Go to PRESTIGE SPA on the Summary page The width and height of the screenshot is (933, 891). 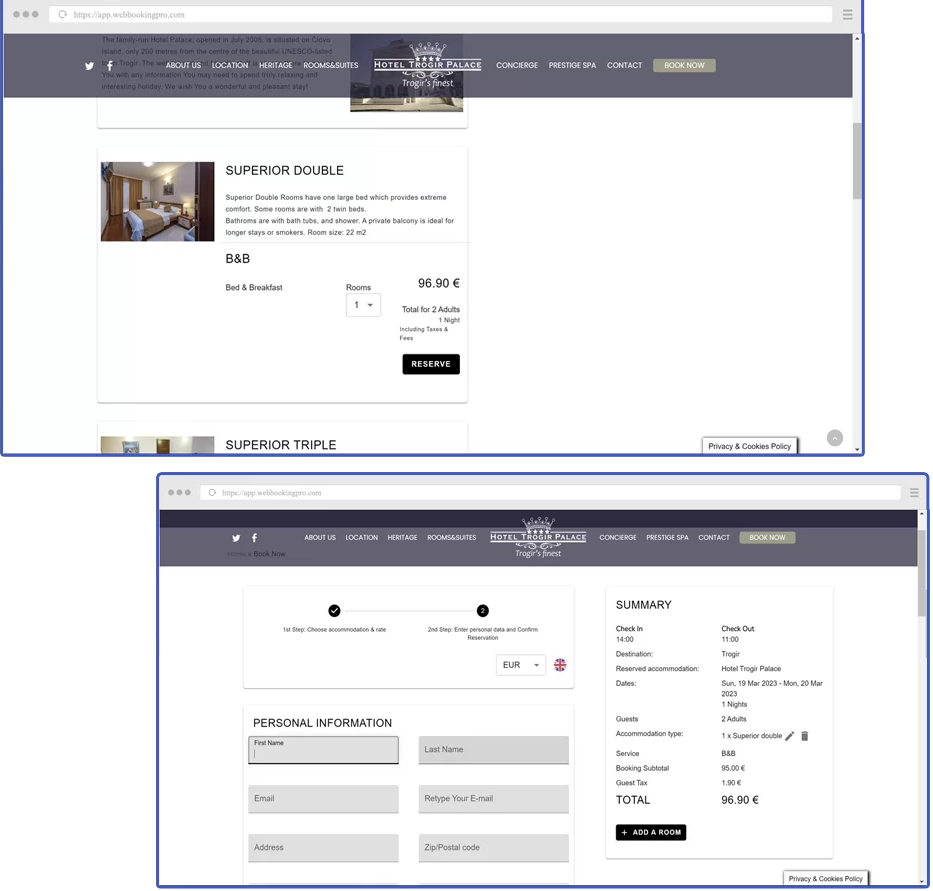[x=667, y=538]
